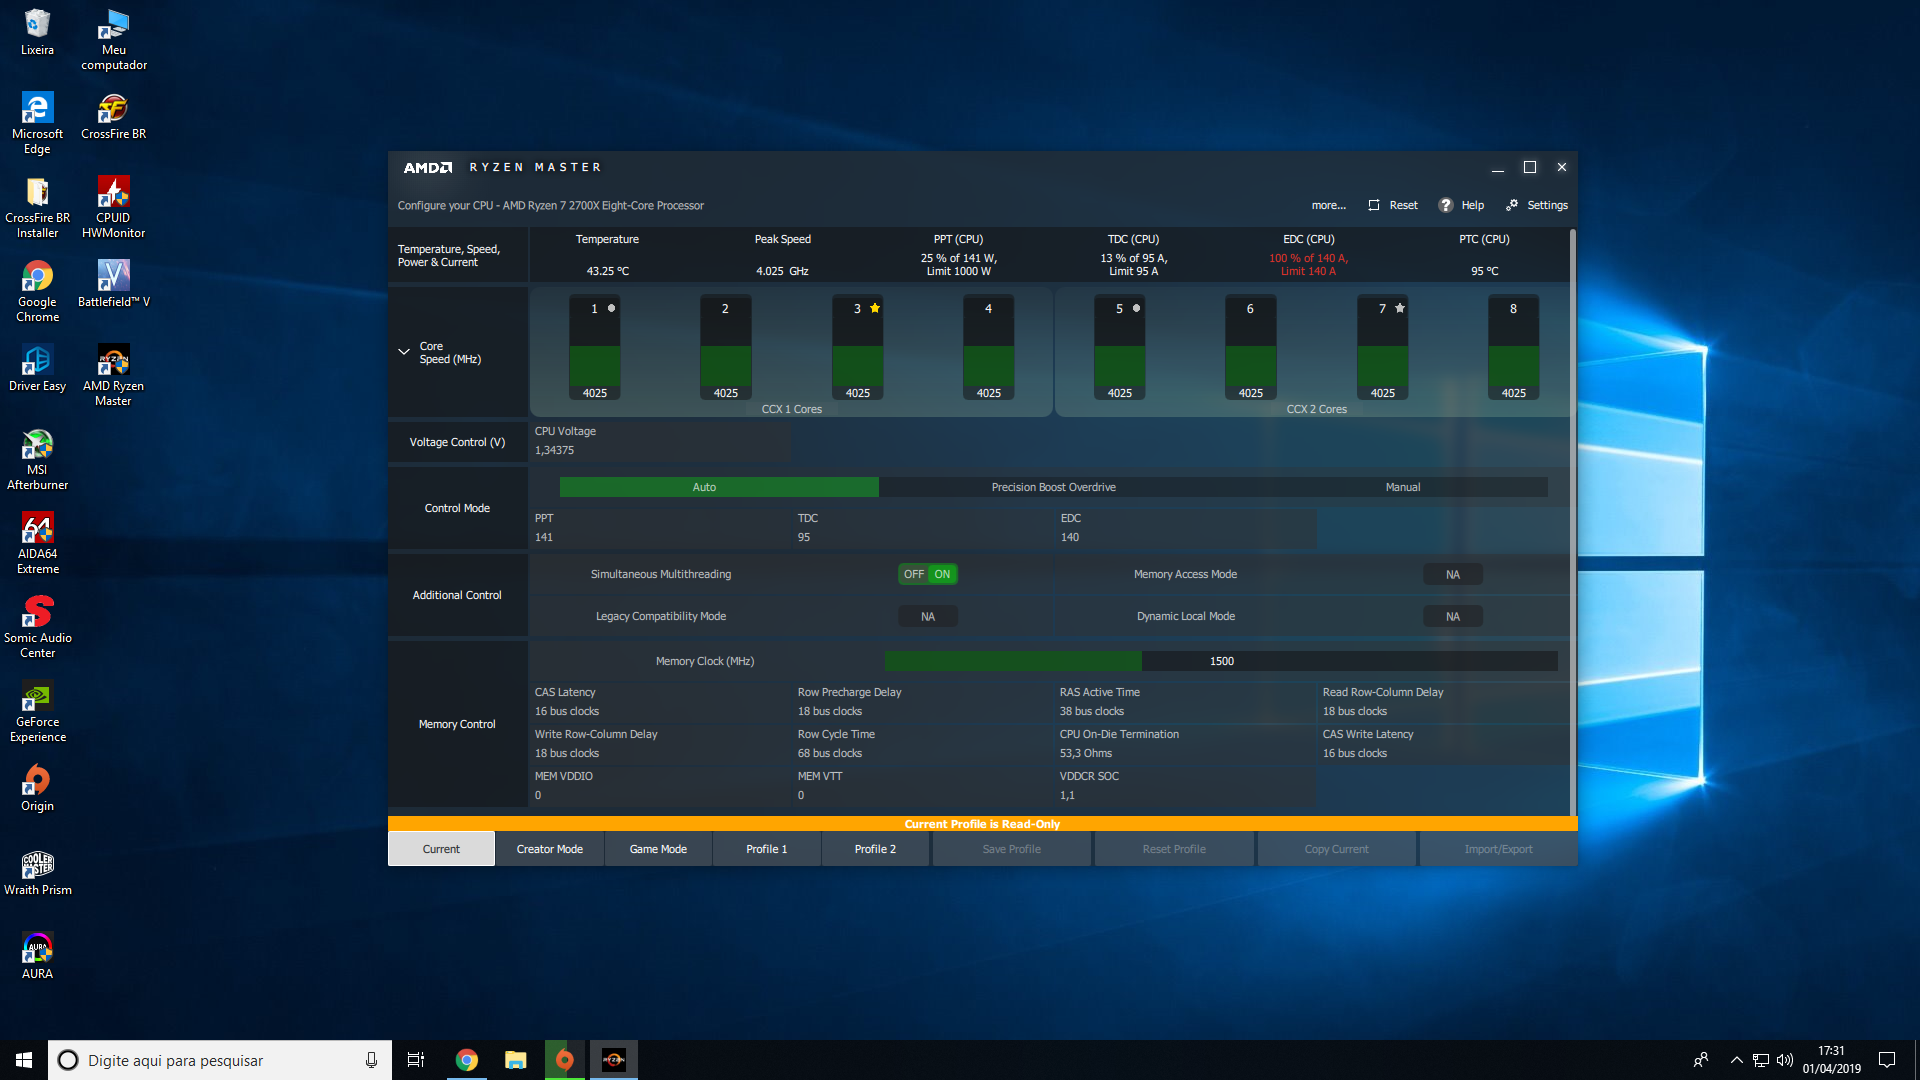Image resolution: width=1920 pixels, height=1080 pixels.
Task: Click core 8 speed bar
Action: pyautogui.click(x=1513, y=347)
